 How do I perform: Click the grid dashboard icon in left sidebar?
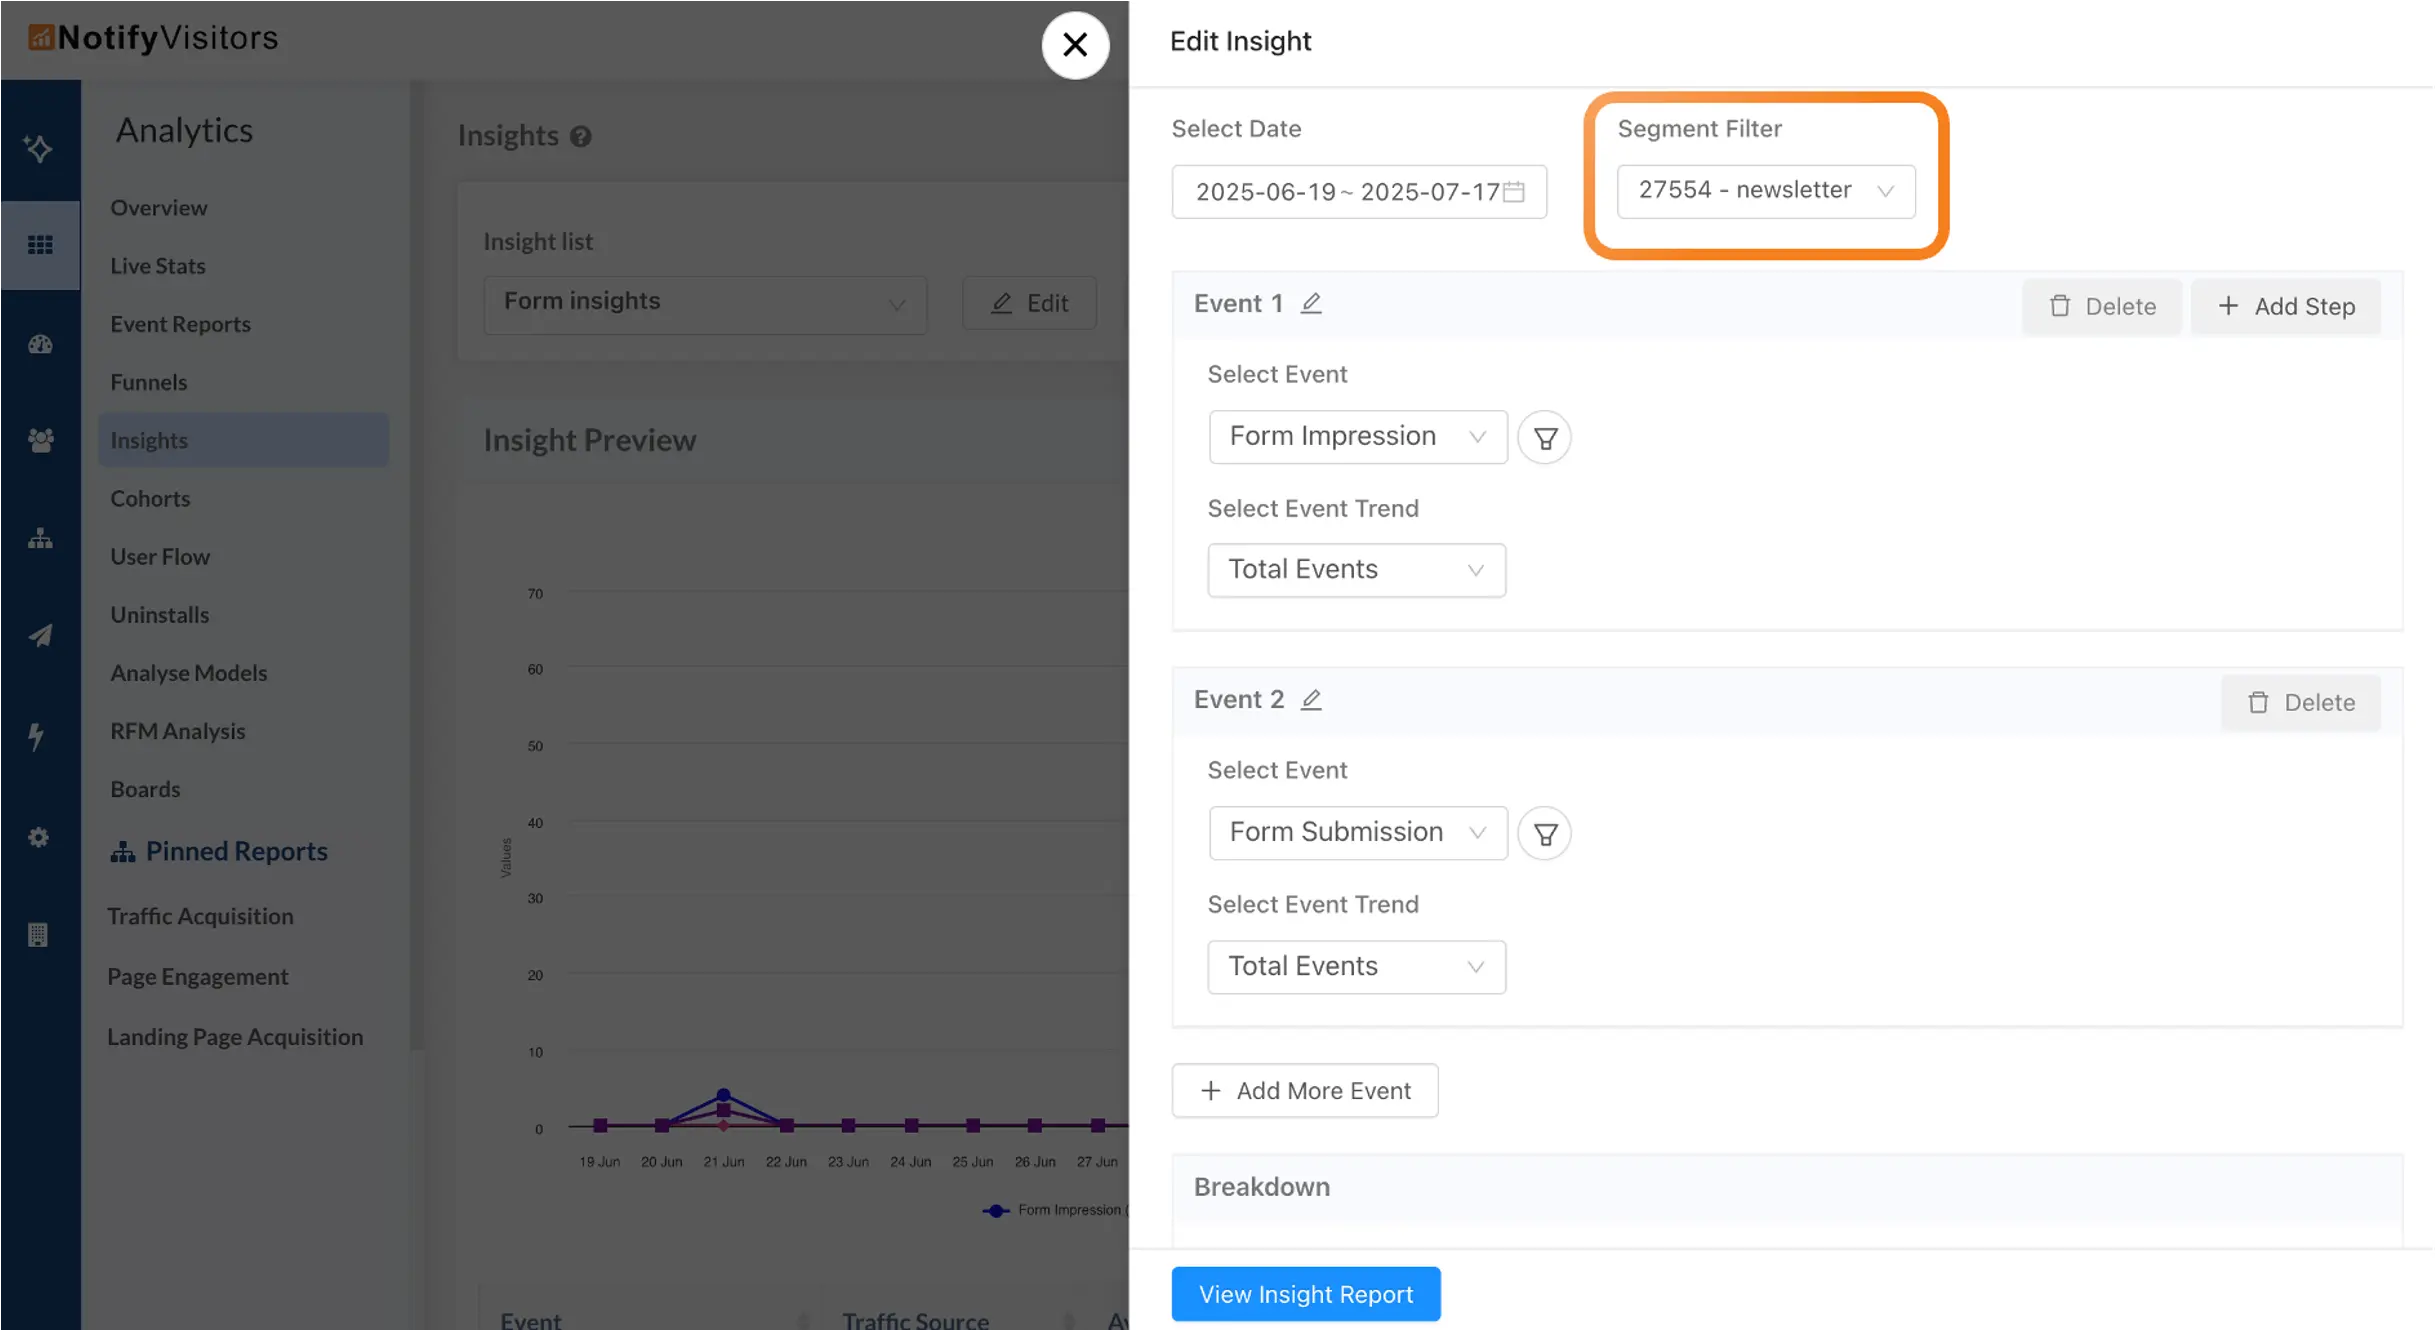coord(40,245)
